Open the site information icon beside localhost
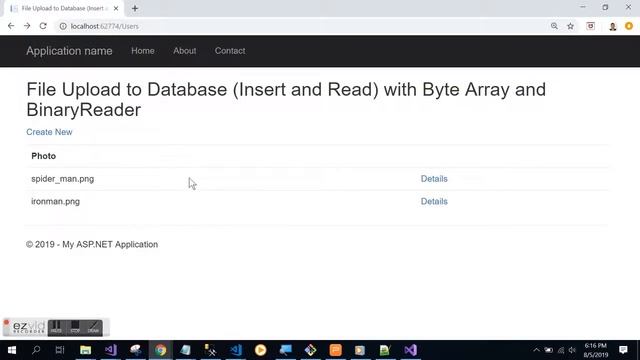The image size is (640, 360). (x=63, y=26)
